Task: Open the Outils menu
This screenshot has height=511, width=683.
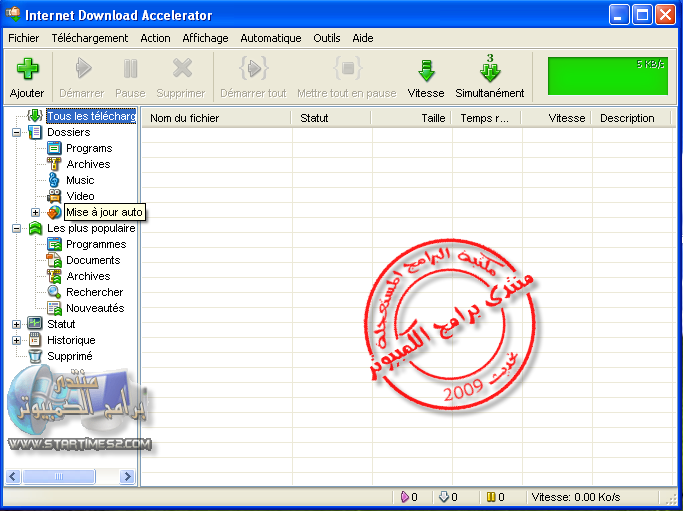Action: pyautogui.click(x=327, y=38)
